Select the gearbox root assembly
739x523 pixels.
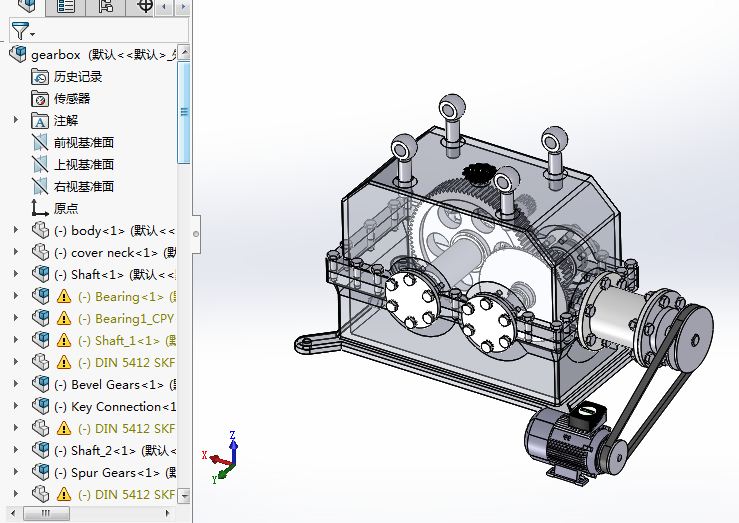pyautogui.click(x=56, y=54)
